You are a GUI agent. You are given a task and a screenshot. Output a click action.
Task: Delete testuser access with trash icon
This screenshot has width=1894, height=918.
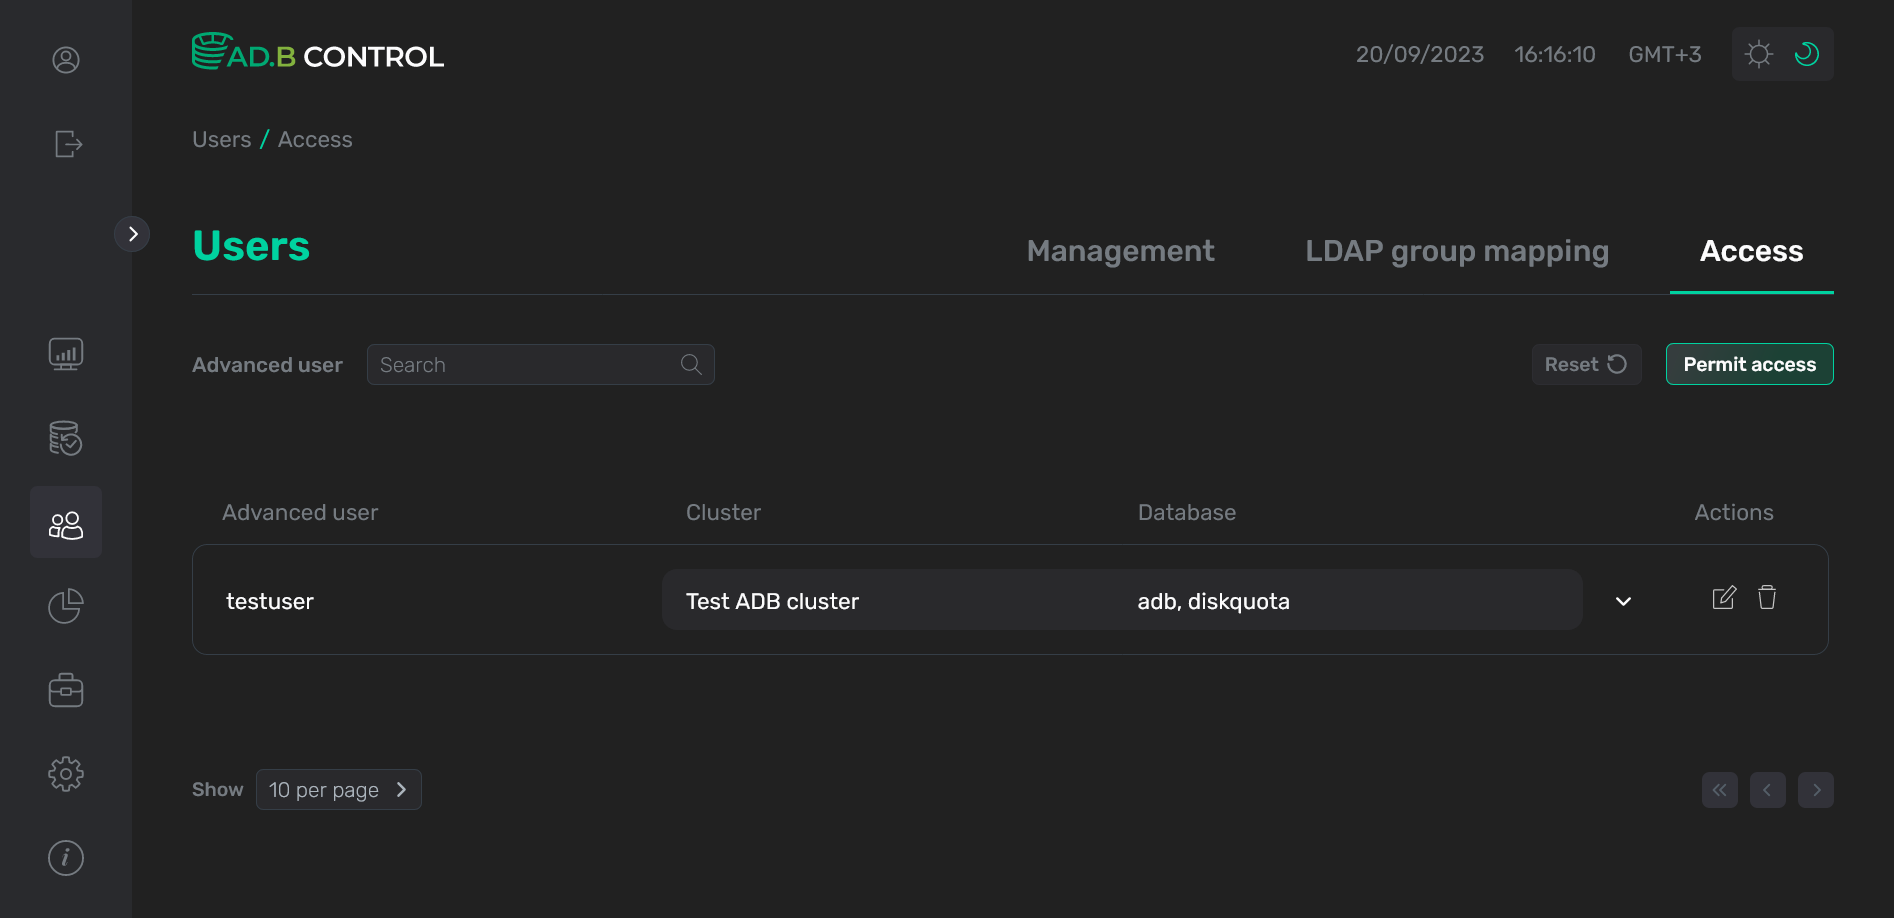point(1767,598)
